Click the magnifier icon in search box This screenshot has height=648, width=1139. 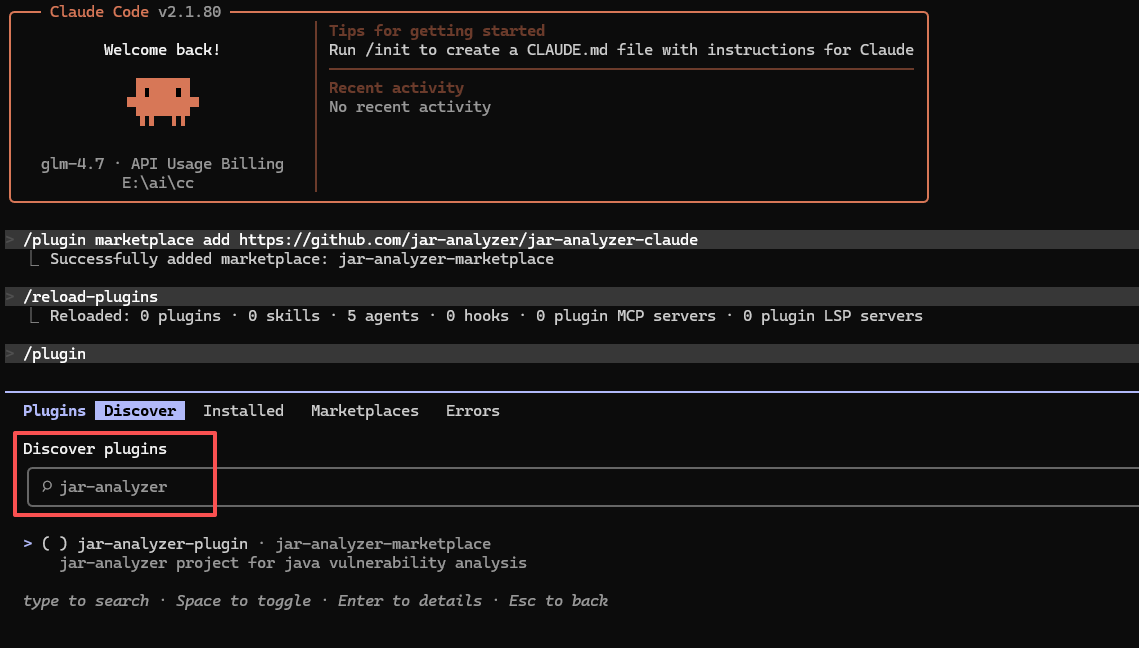[46, 486]
